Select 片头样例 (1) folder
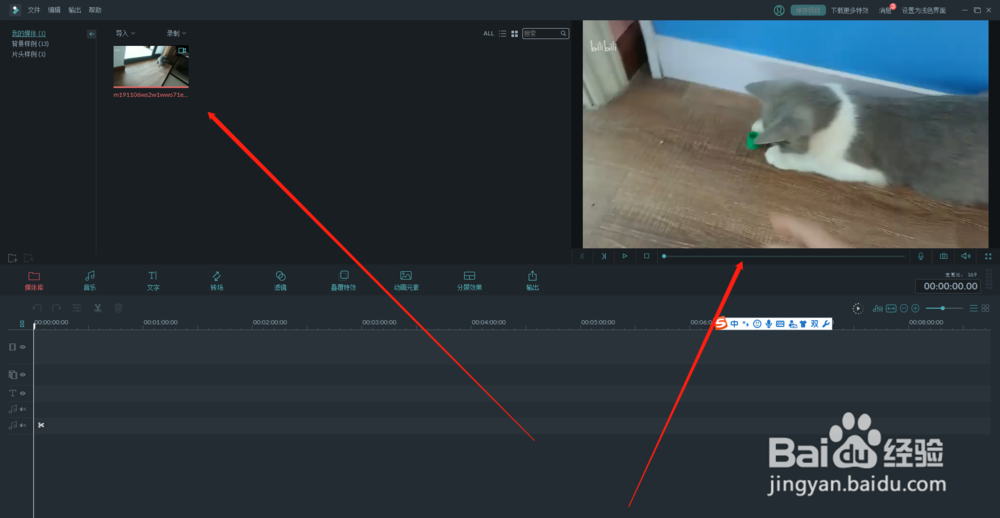The width and height of the screenshot is (1000, 518). tap(29, 55)
